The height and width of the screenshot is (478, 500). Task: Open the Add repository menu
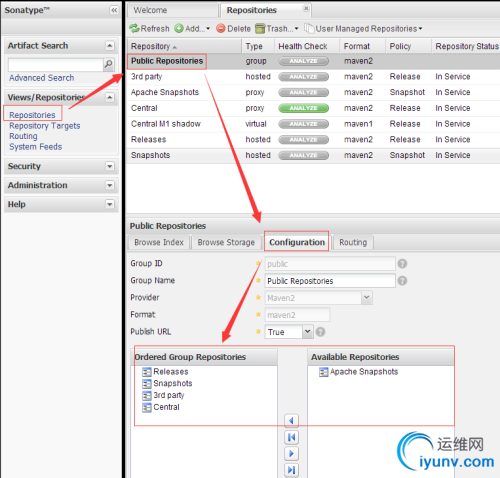(192, 29)
